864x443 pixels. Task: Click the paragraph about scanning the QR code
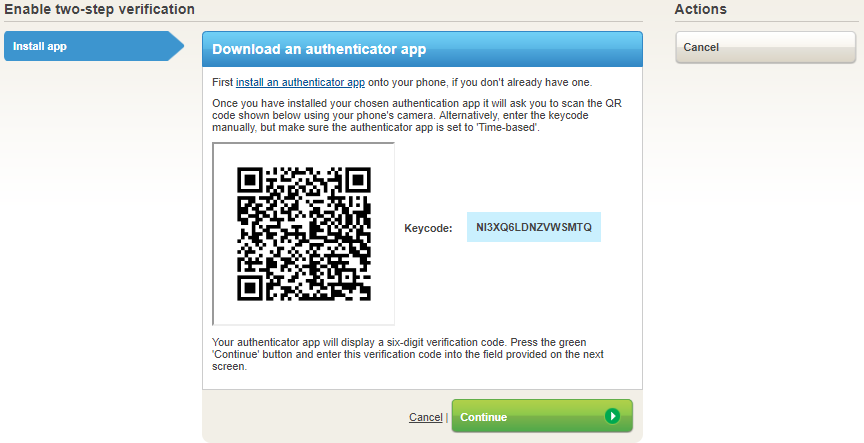click(417, 115)
